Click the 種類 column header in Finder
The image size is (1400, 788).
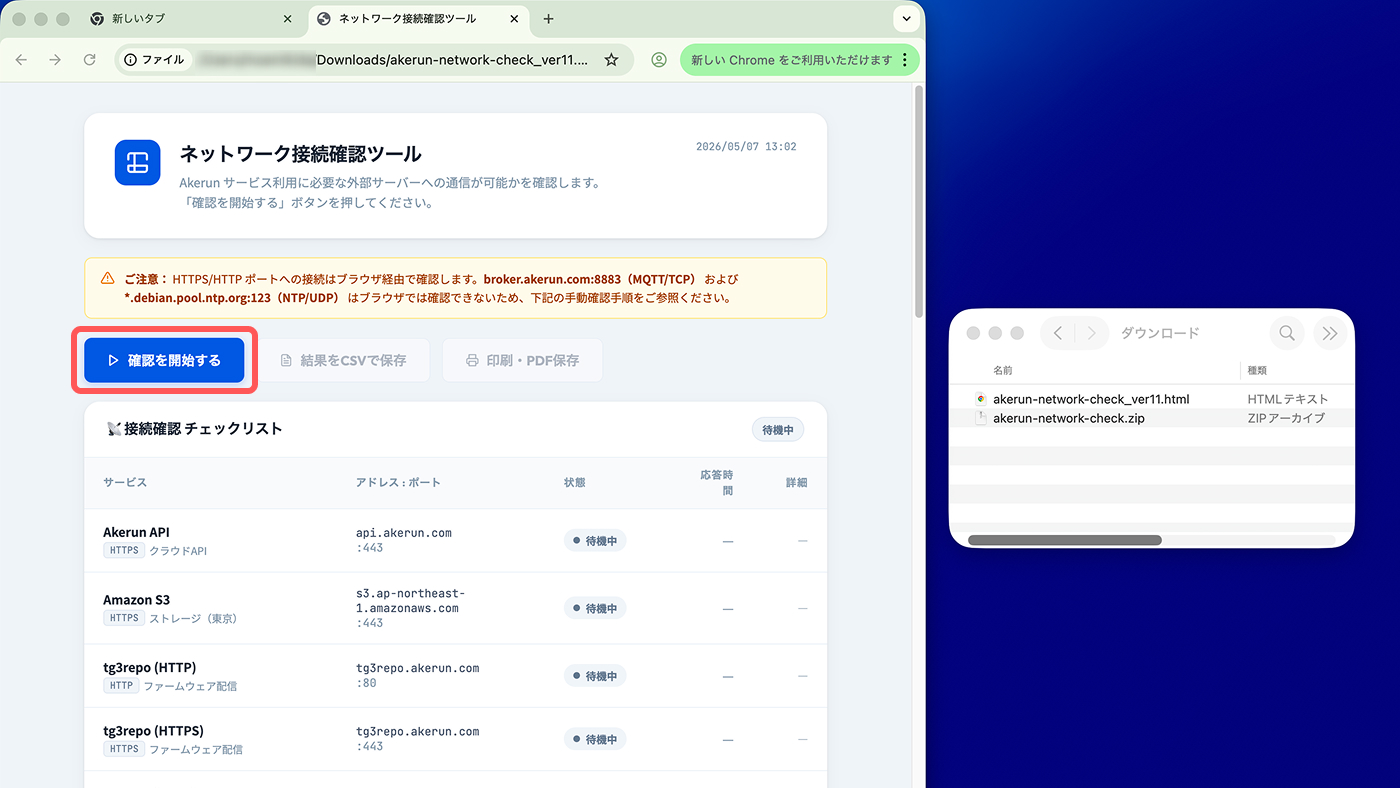point(1258,370)
